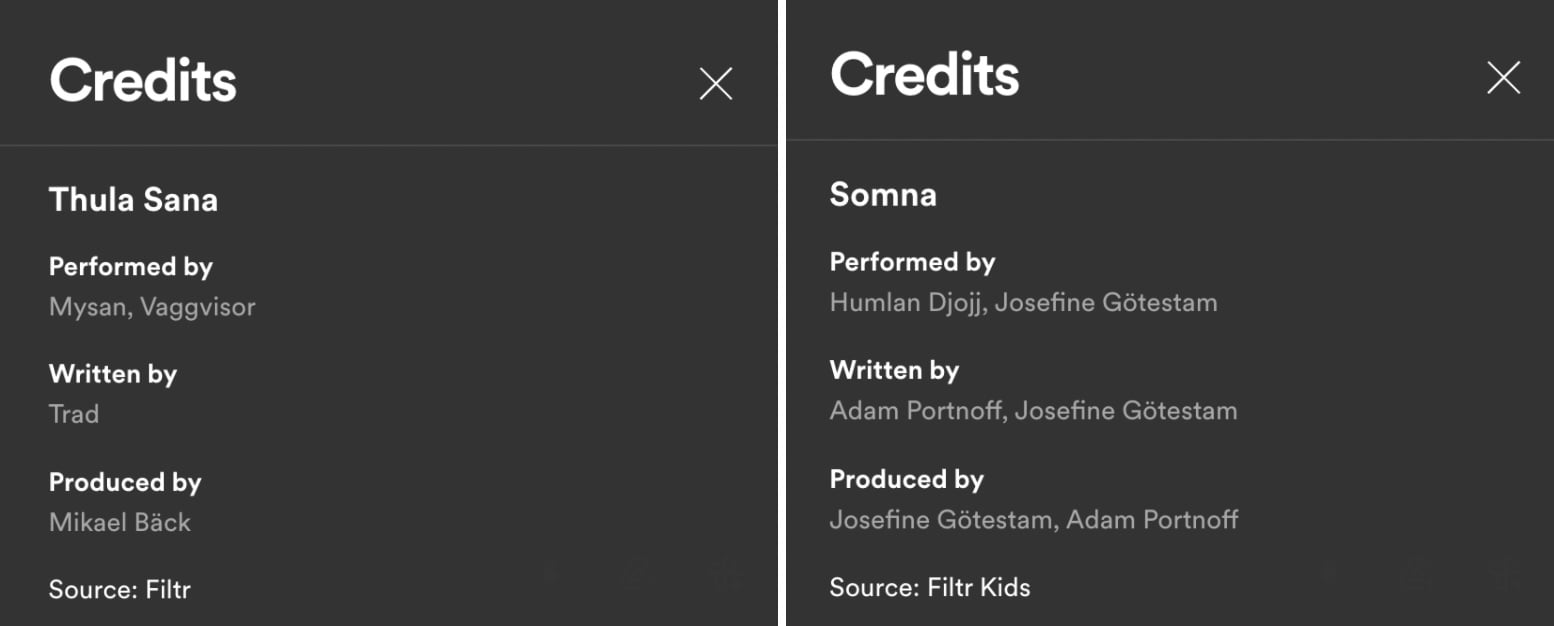Click the Thula Sana song title
Viewport: 1554px width, 626px height.
pos(133,200)
